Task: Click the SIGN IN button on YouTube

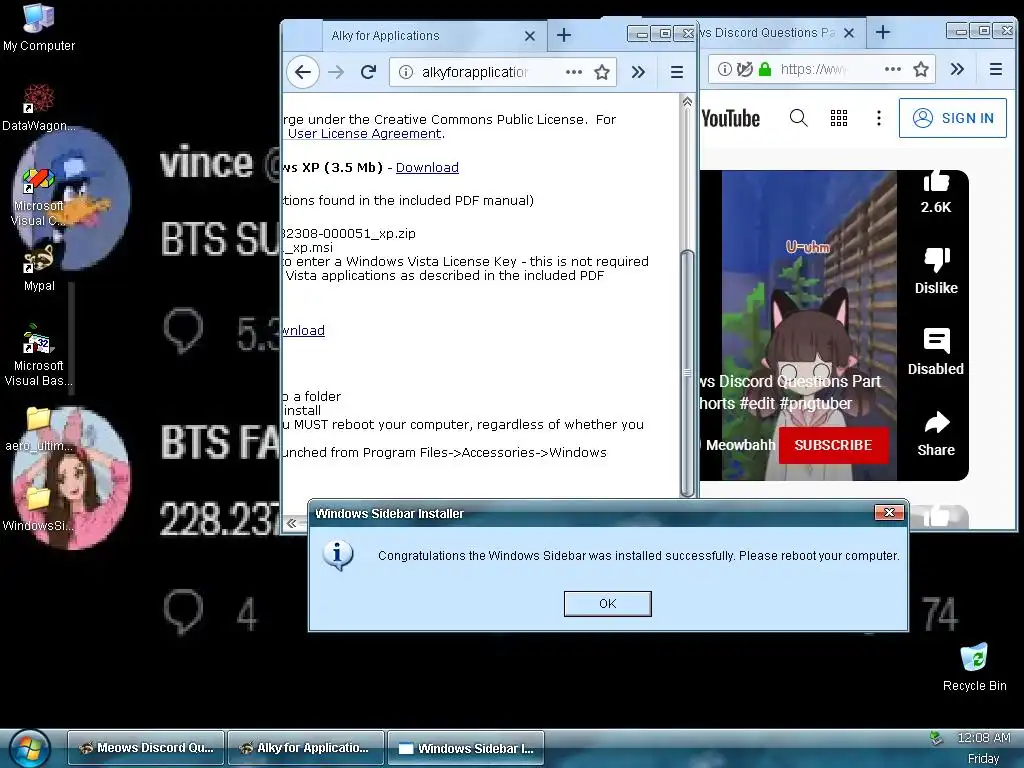Action: [953, 118]
